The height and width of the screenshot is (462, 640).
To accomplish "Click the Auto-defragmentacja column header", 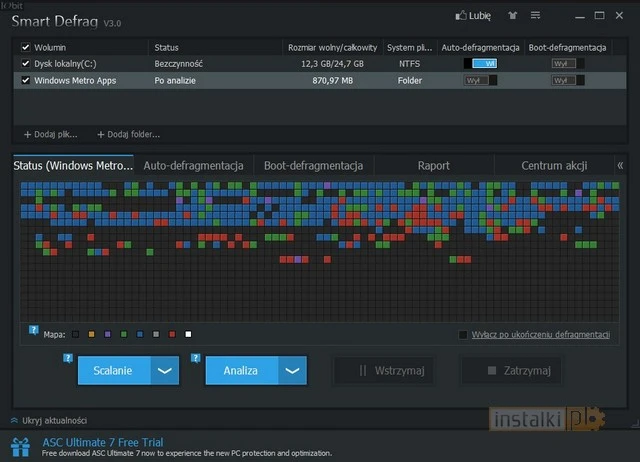I will click(480, 47).
